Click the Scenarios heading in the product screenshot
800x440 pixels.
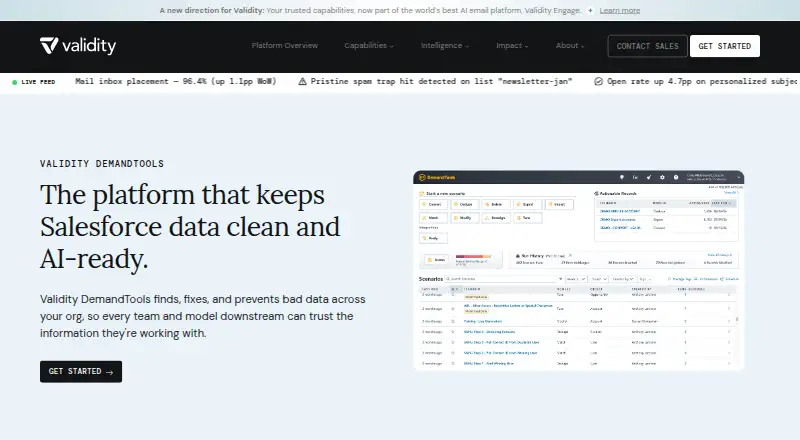pos(431,279)
